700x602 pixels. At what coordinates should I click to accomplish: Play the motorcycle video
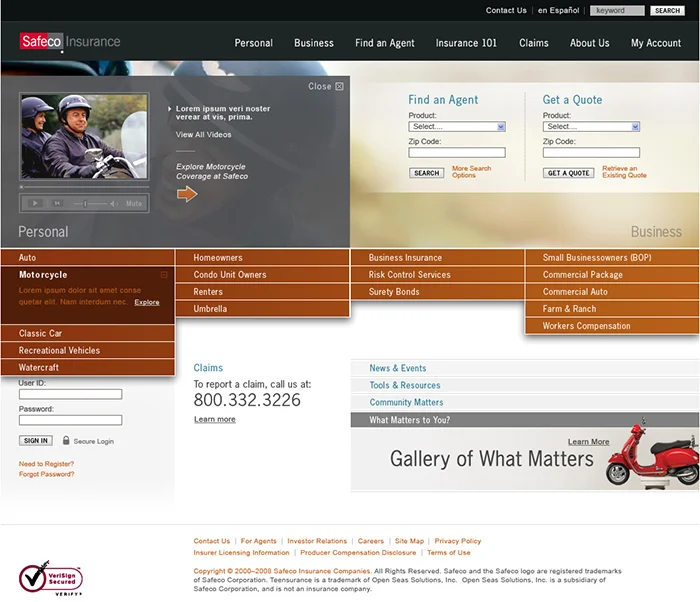pos(35,203)
